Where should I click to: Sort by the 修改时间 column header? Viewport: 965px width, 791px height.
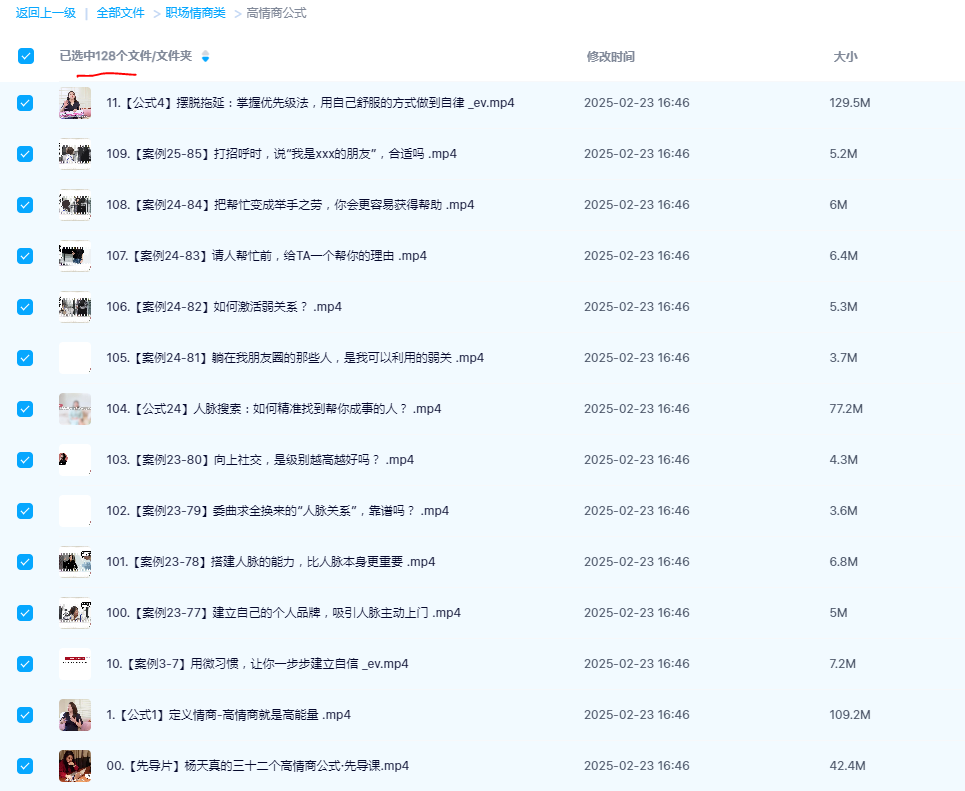coord(609,57)
